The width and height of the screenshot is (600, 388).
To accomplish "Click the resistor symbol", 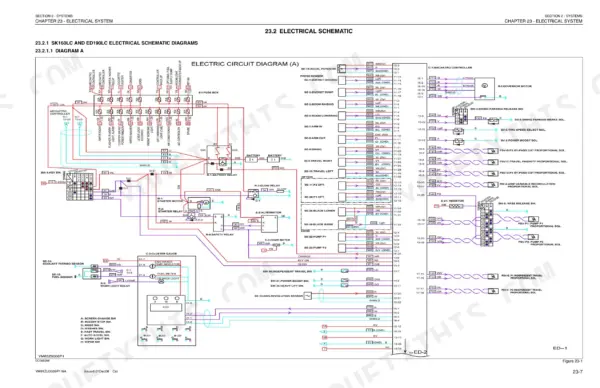I will pyautogui.click(x=455, y=206).
